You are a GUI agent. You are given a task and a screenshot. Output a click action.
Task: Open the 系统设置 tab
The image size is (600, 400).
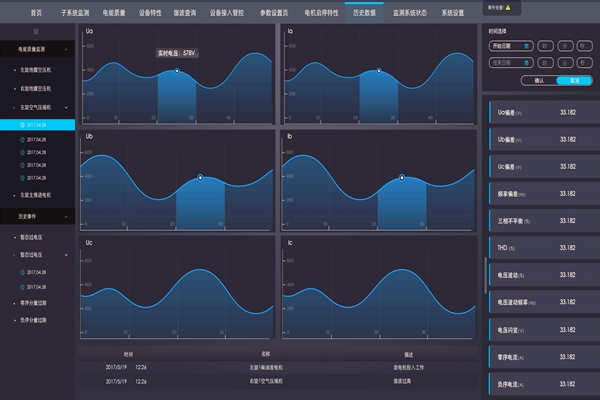point(455,12)
